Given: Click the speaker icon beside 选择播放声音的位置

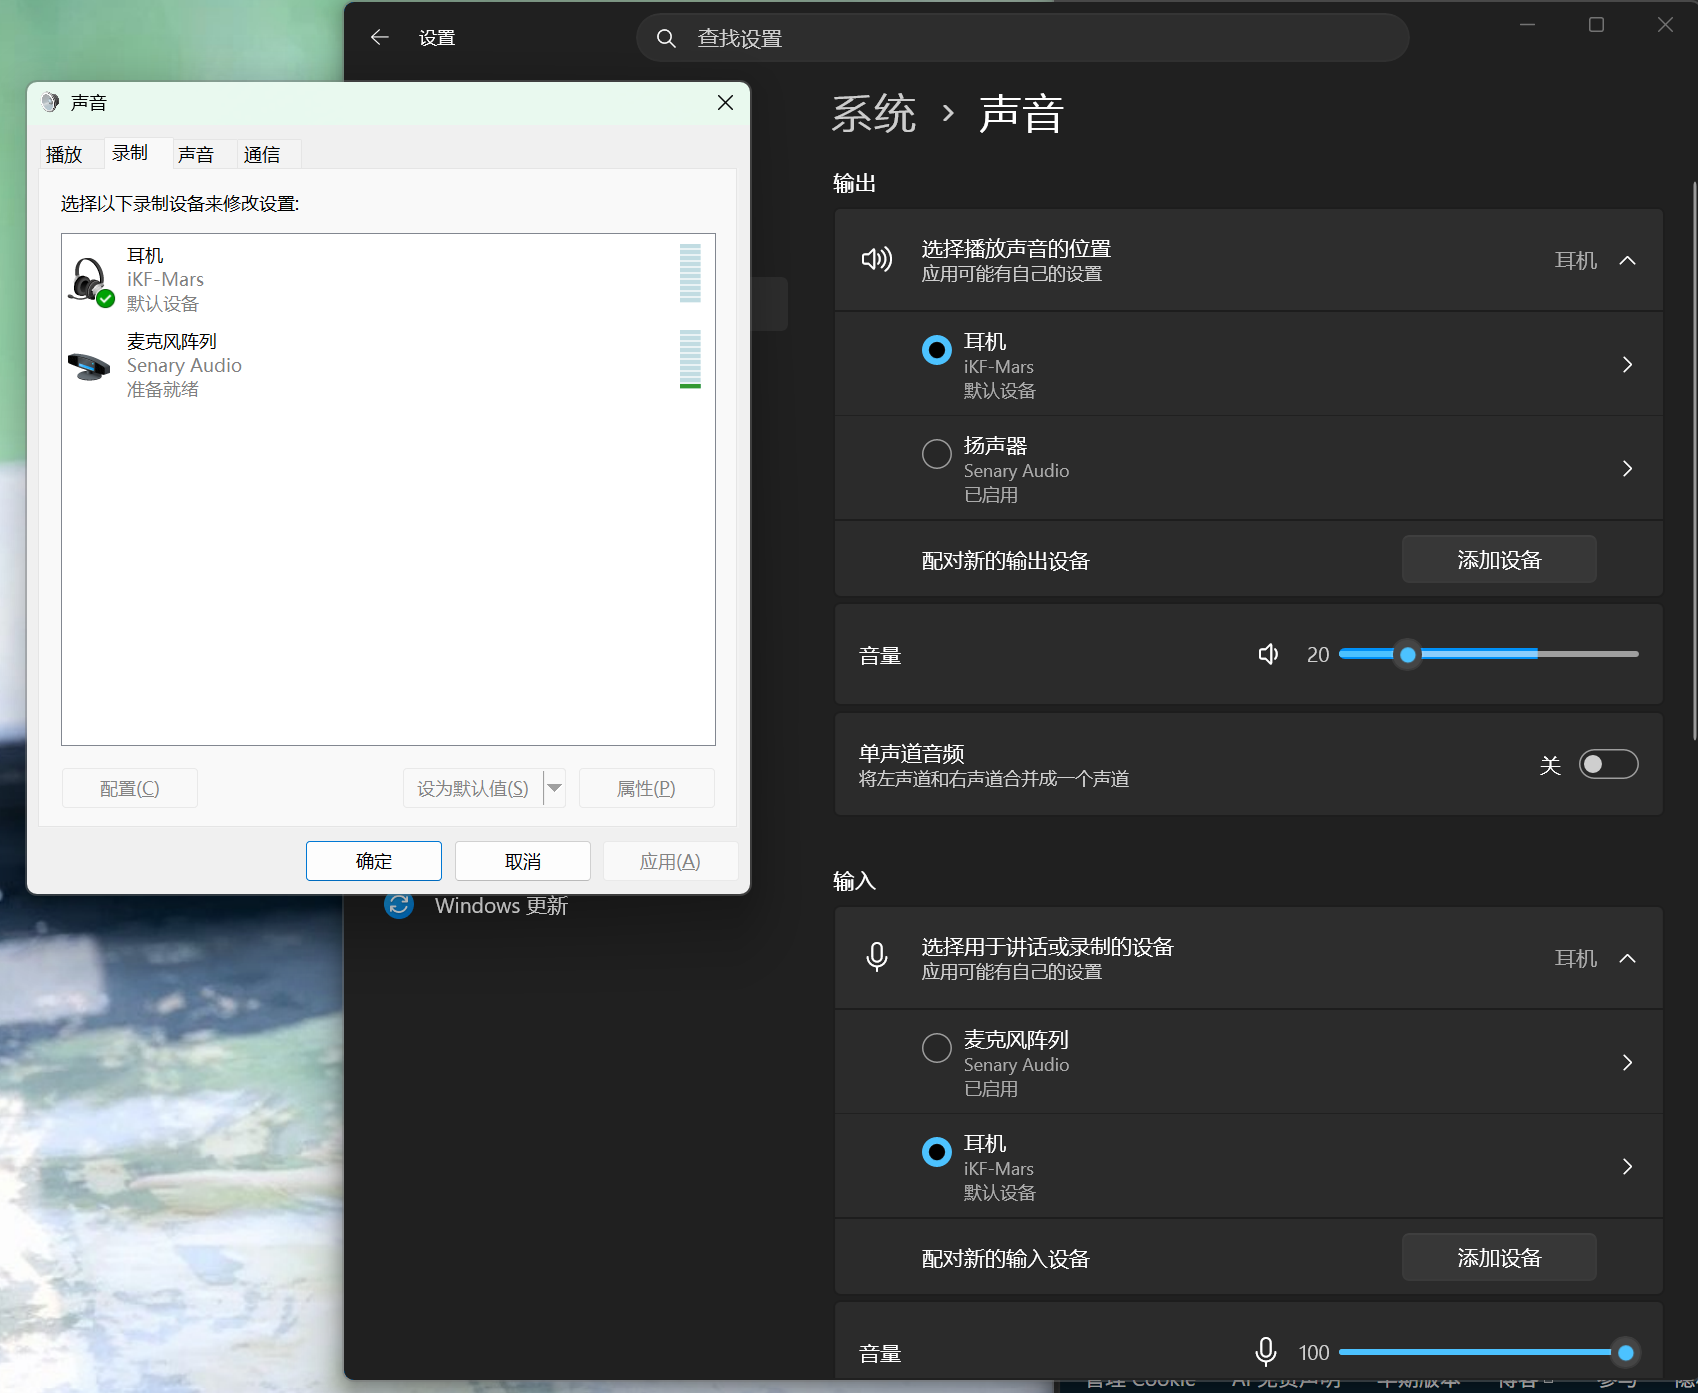Looking at the screenshot, I should coord(877,260).
